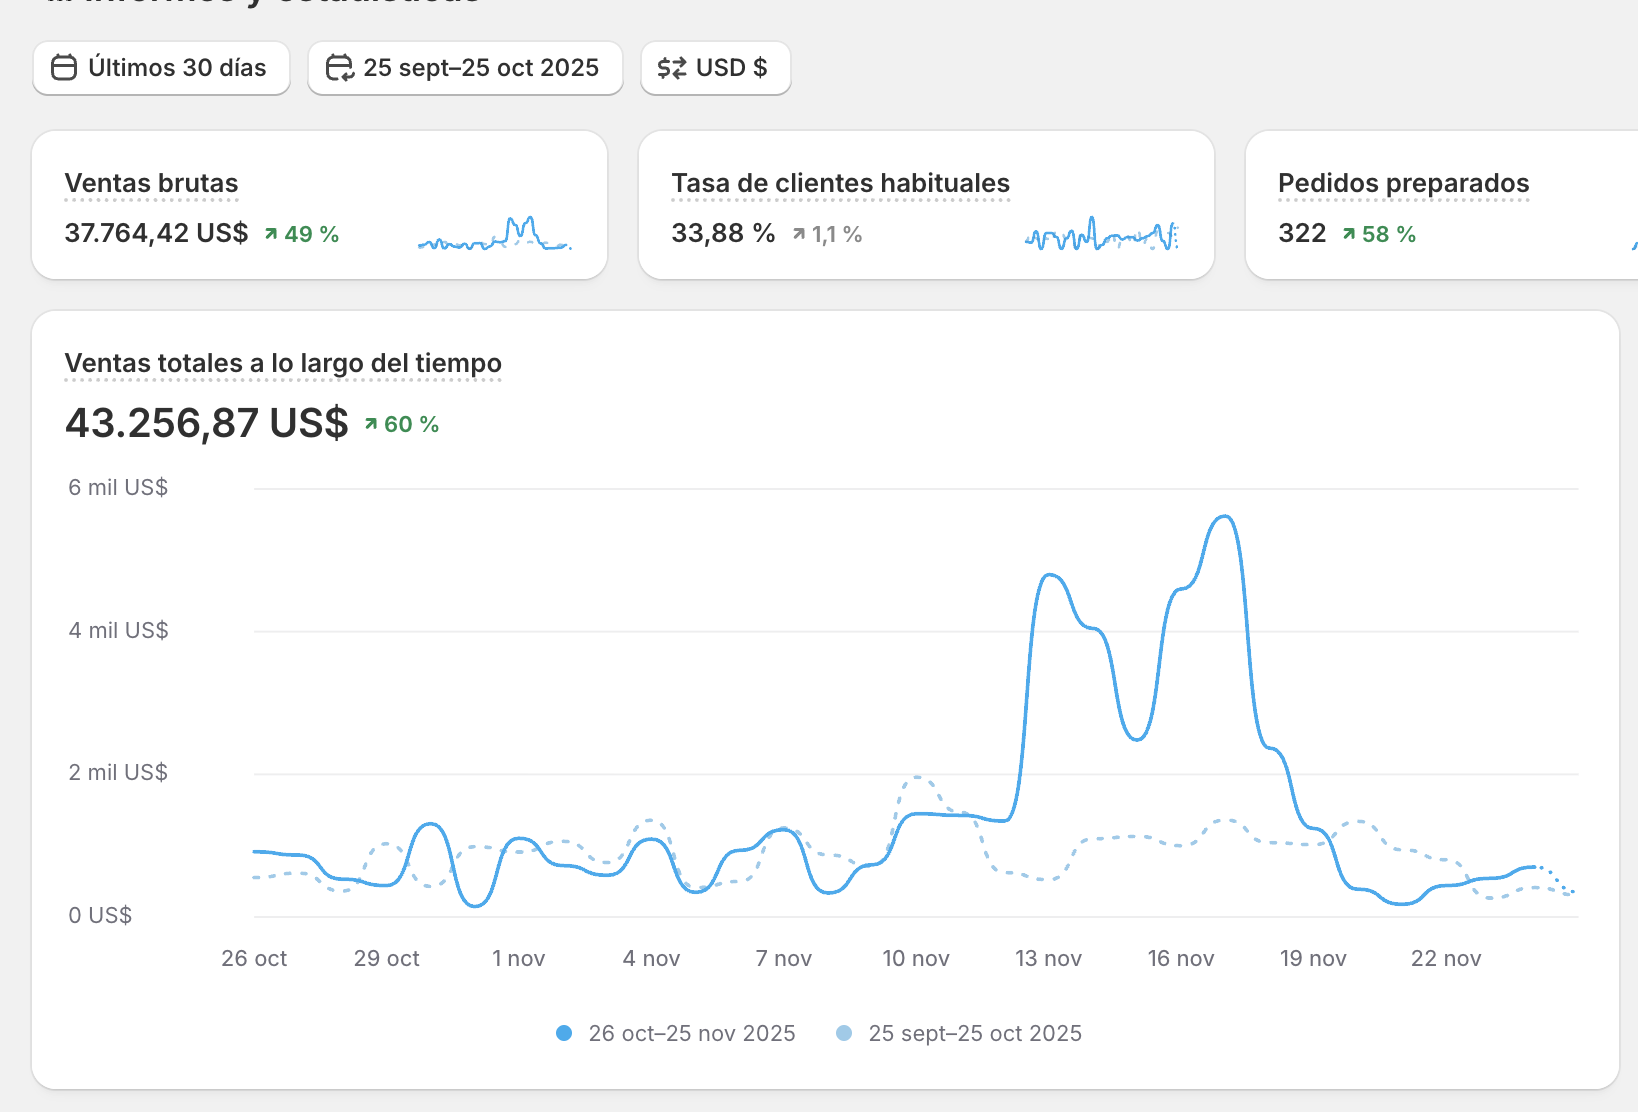Click the 322 fulfilled orders value
1638x1112 pixels.
click(x=1302, y=233)
